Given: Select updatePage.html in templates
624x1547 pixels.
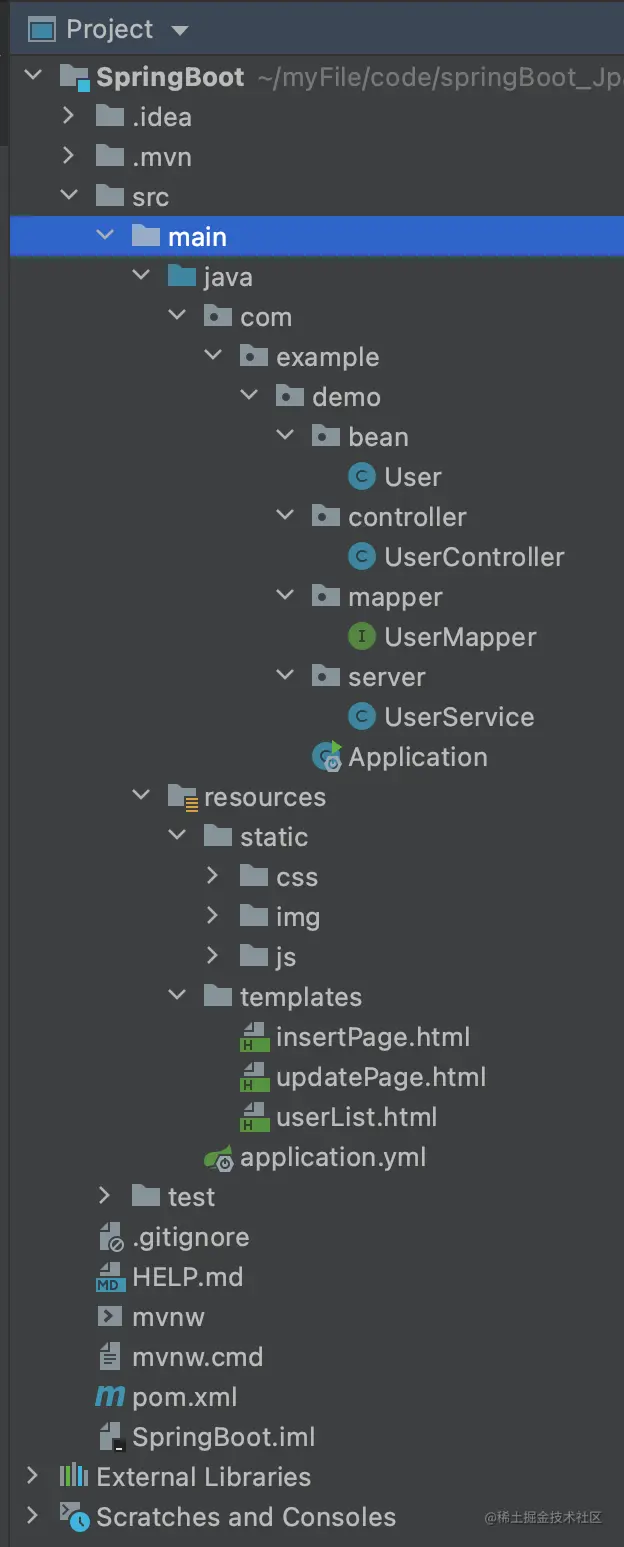Looking at the screenshot, I should click(381, 1077).
